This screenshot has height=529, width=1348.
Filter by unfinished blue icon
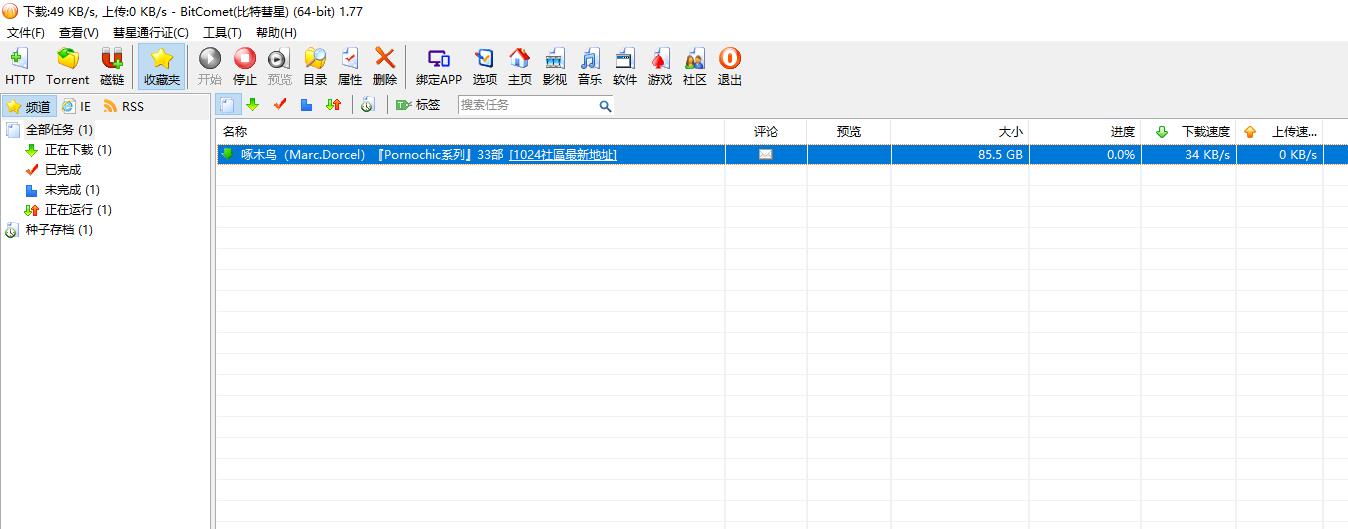(x=307, y=104)
